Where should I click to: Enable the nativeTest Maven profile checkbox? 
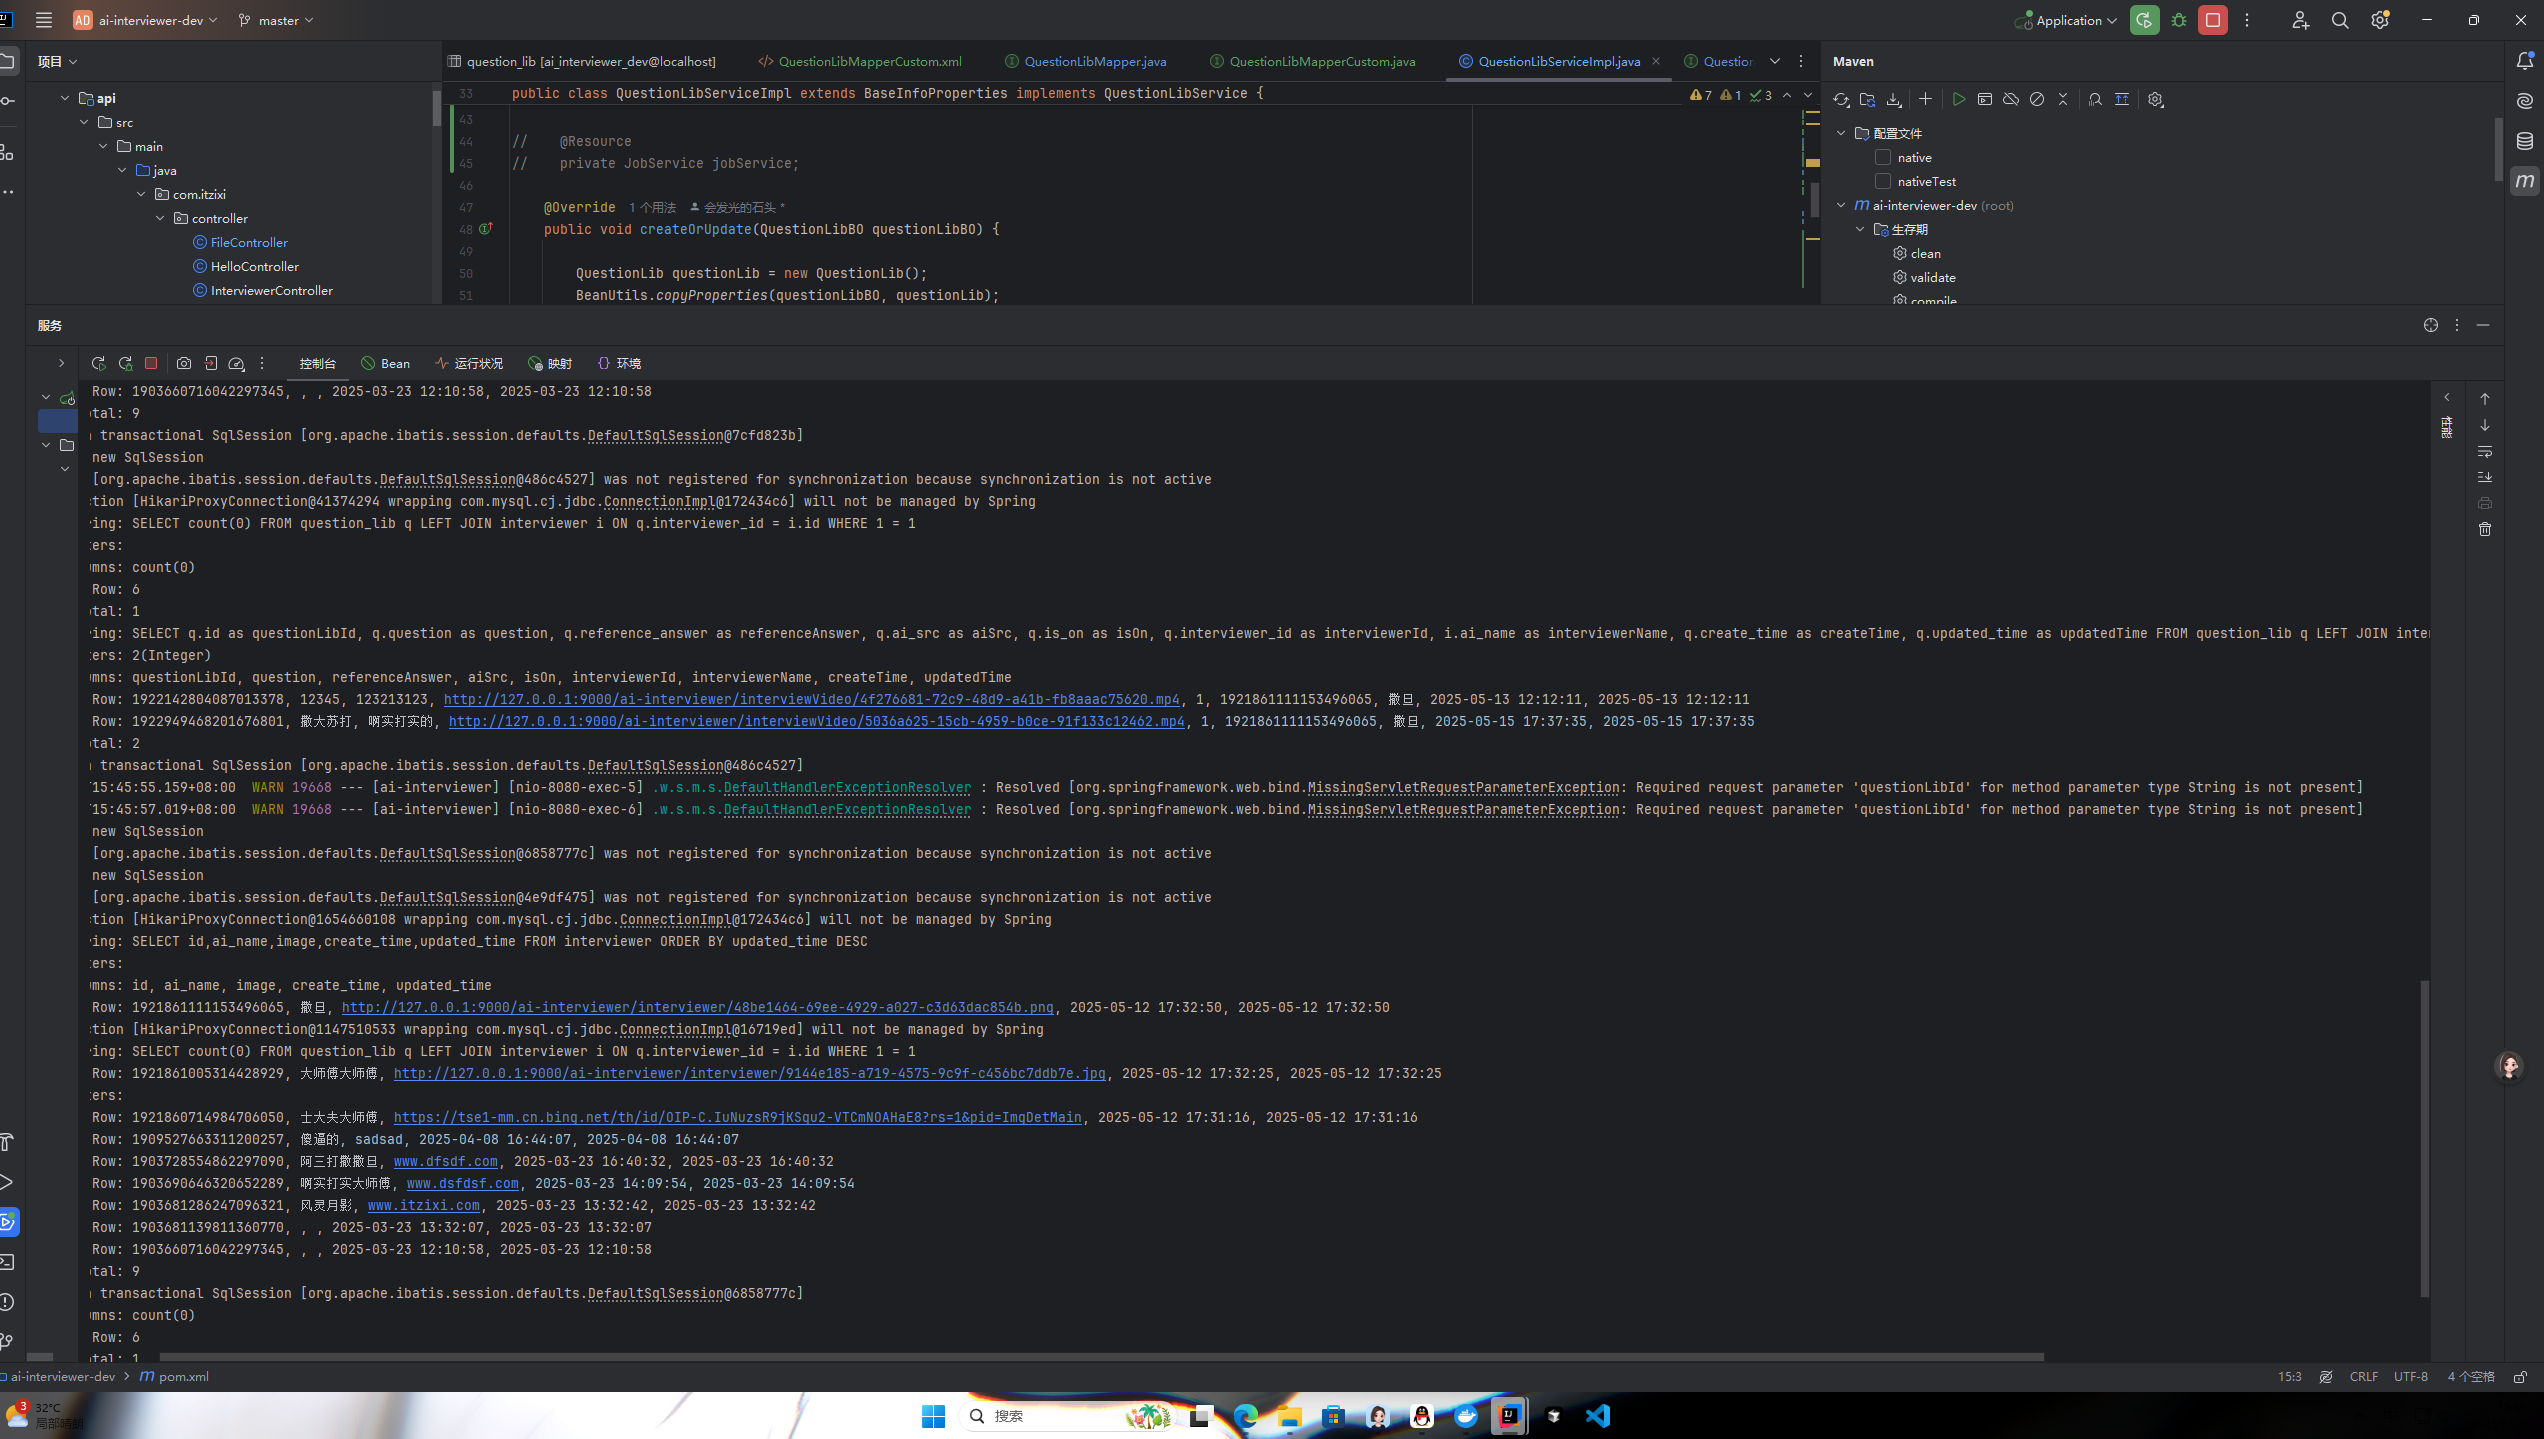(1883, 181)
